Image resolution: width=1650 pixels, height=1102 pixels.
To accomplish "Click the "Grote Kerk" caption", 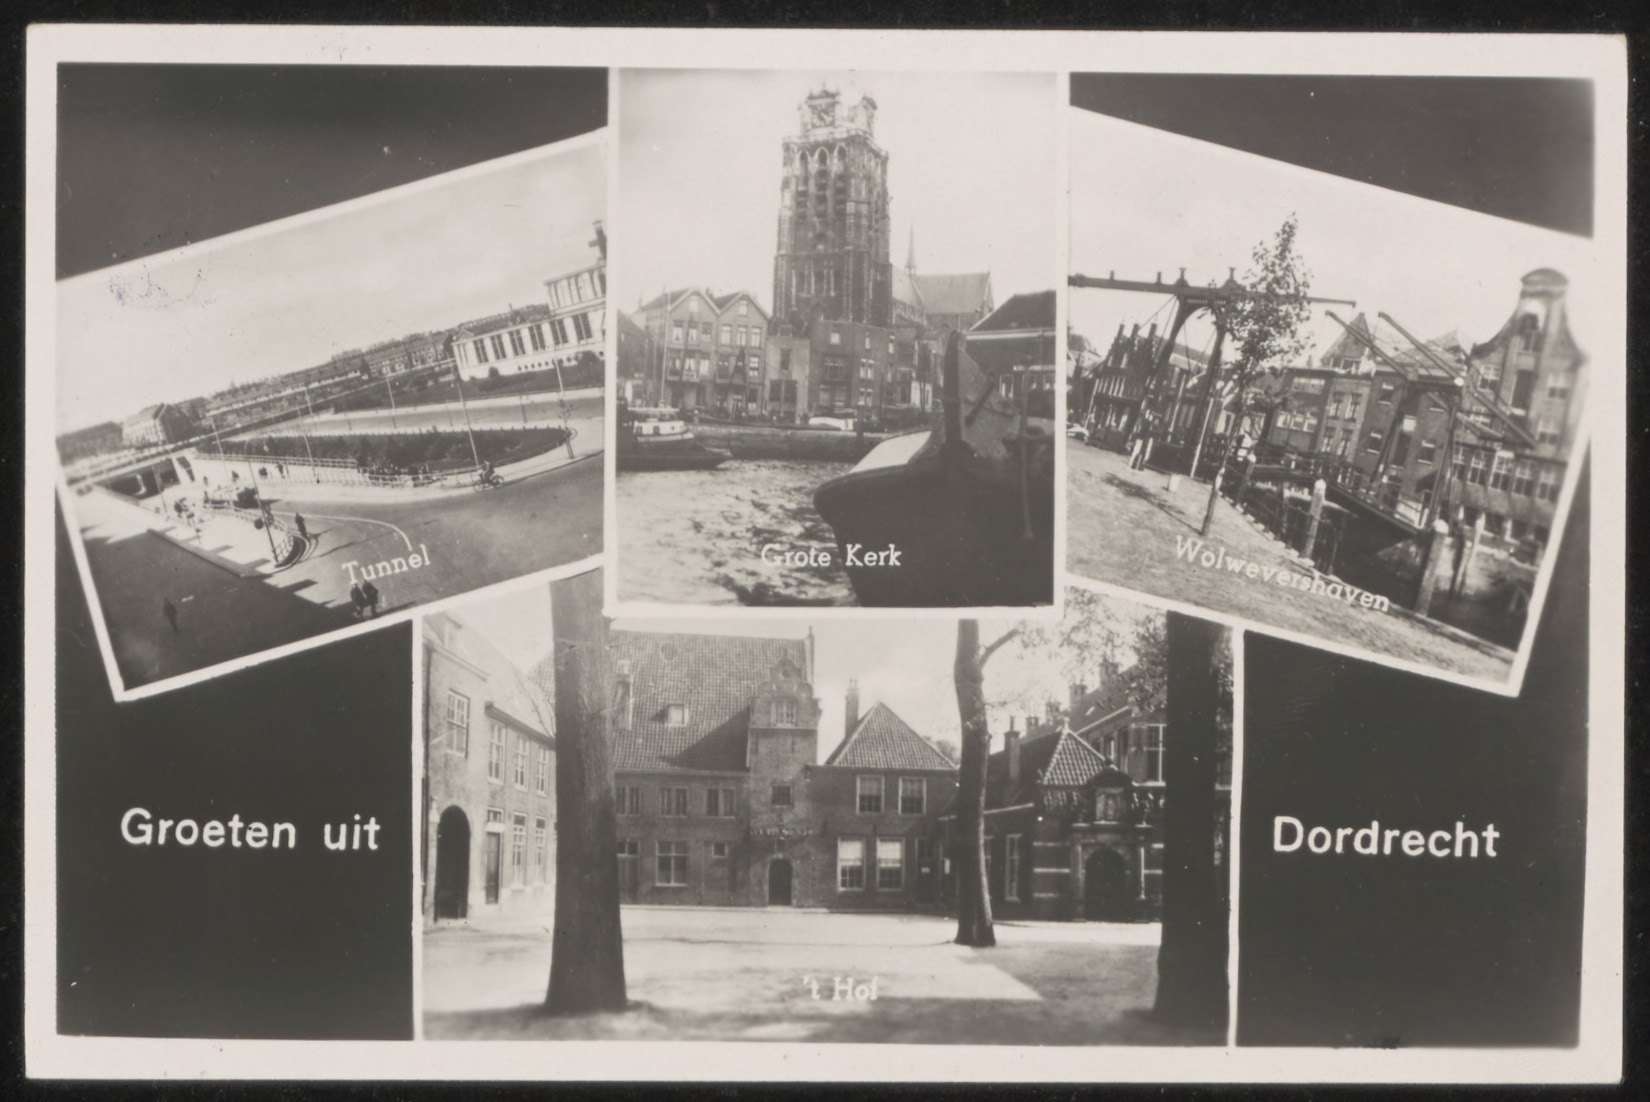I will tap(831, 556).
